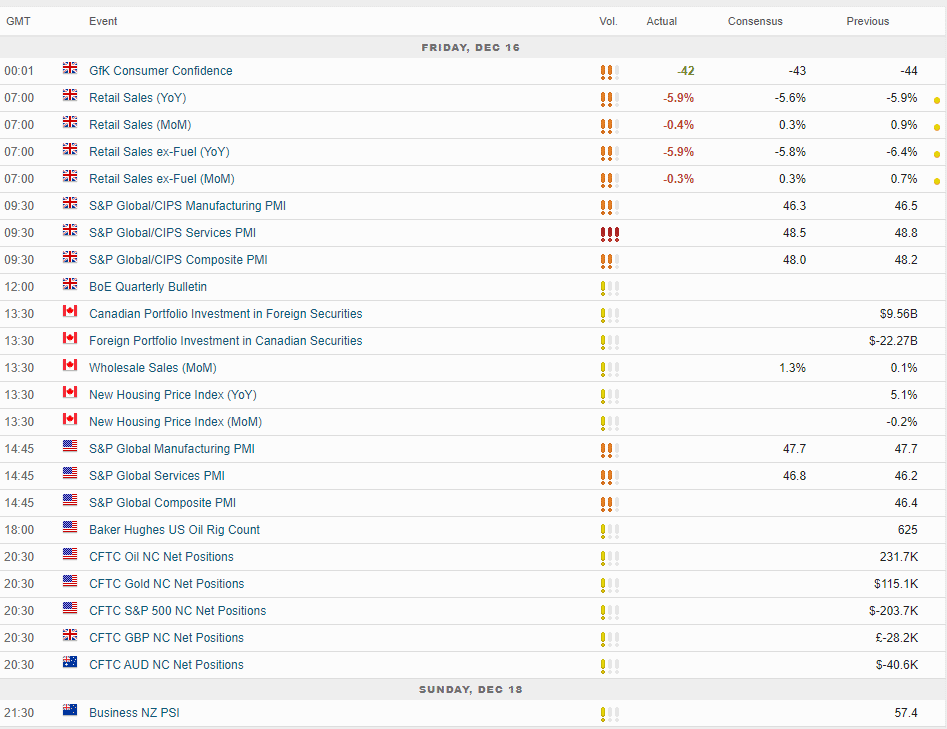The height and width of the screenshot is (729, 947).
Task: Click the Event column header
Action: coord(103,21)
